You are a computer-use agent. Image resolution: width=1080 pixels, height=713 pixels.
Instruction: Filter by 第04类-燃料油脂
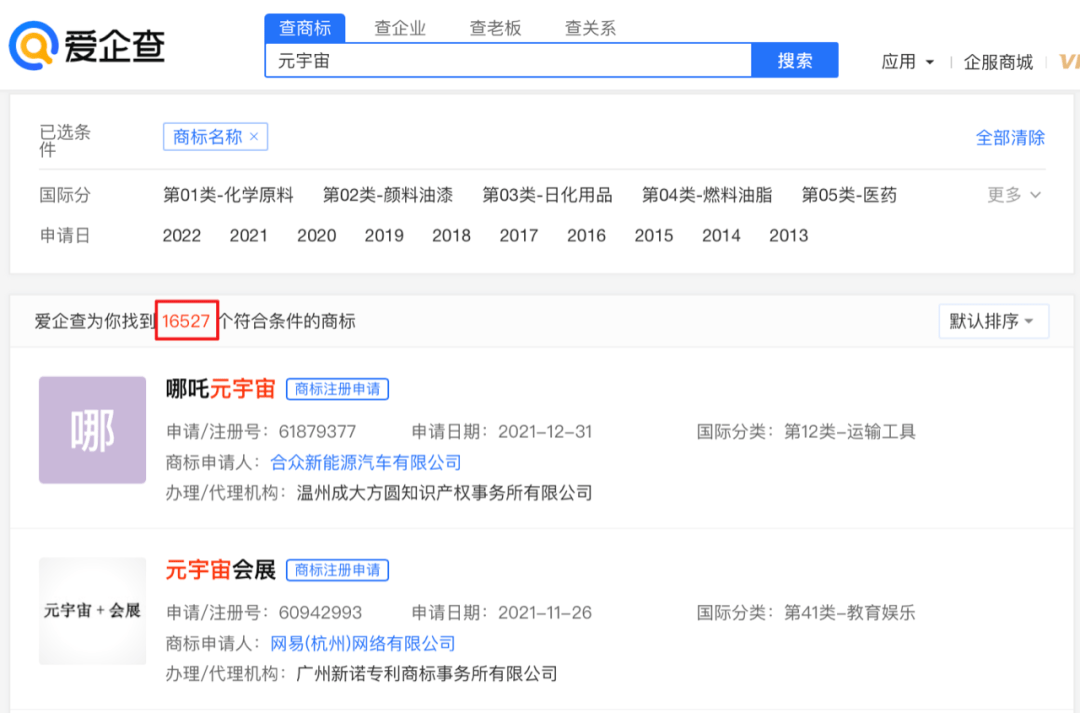(707, 195)
